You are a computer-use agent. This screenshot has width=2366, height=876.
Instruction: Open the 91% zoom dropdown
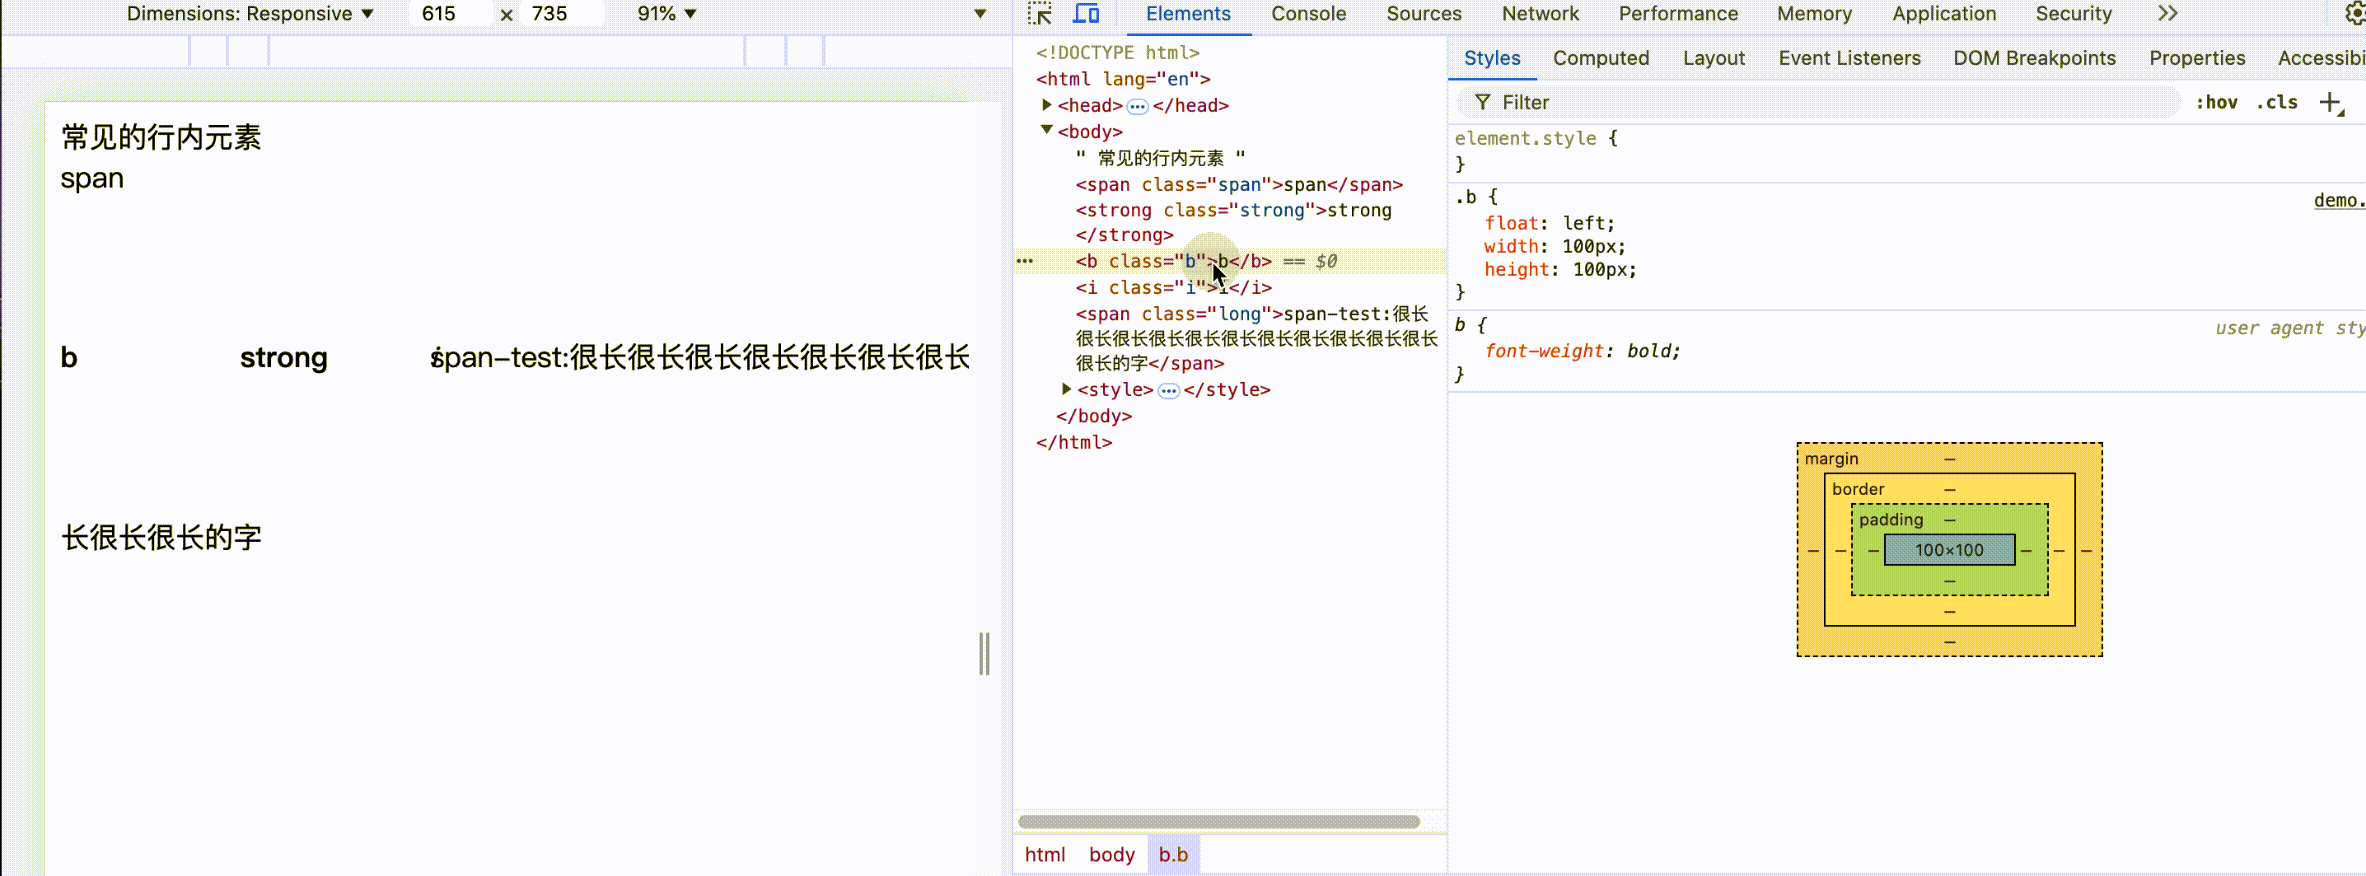pos(666,14)
